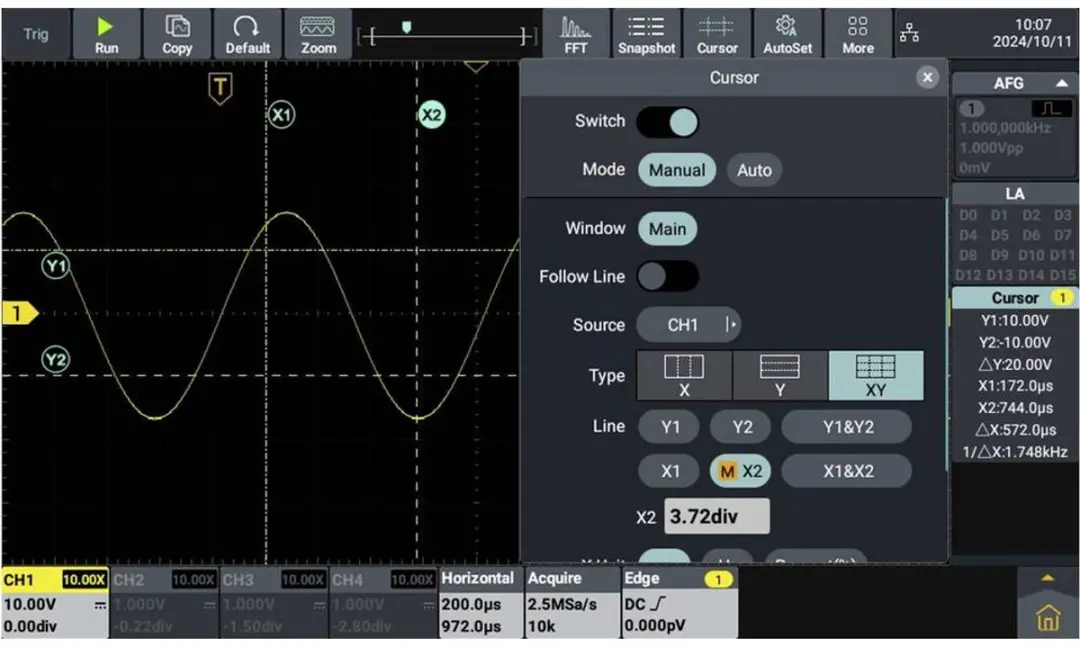Select the Y1 cursor marker
1080x648 pixels.
pyautogui.click(x=56, y=266)
